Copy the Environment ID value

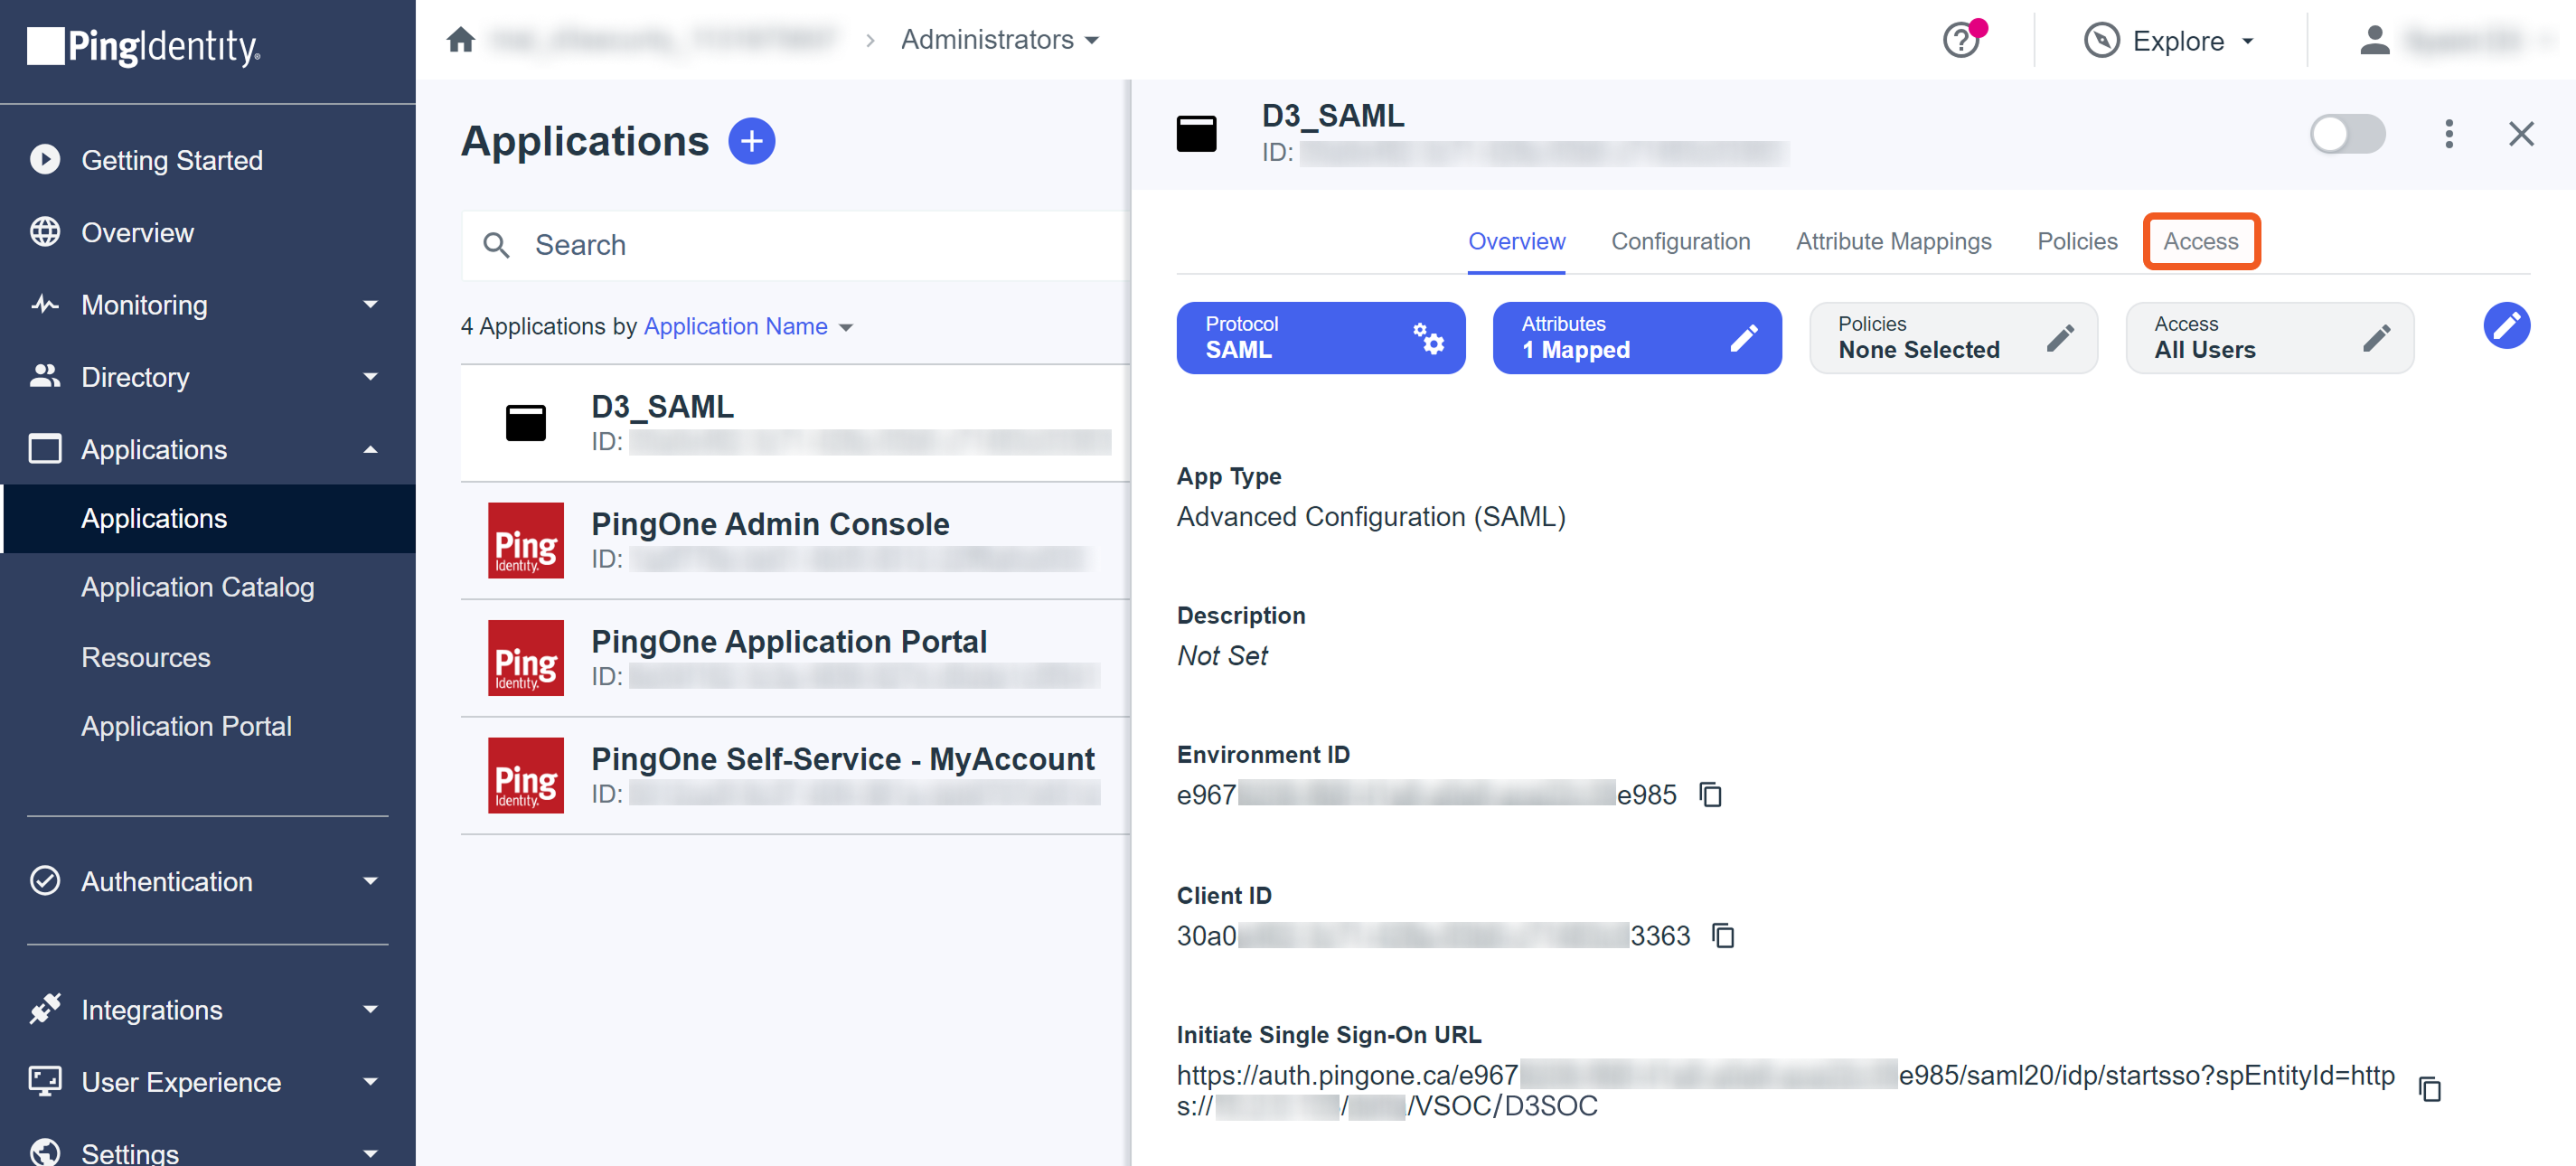pyautogui.click(x=1711, y=795)
